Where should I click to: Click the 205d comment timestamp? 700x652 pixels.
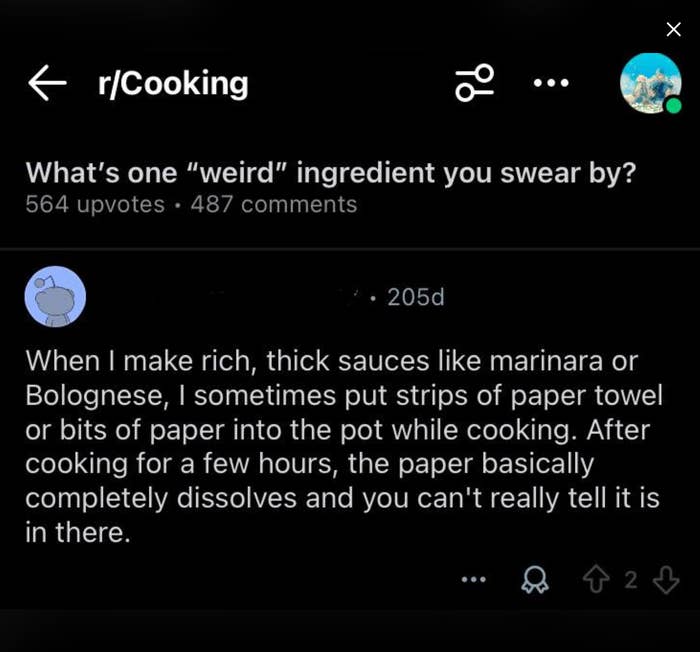pyautogui.click(x=415, y=297)
